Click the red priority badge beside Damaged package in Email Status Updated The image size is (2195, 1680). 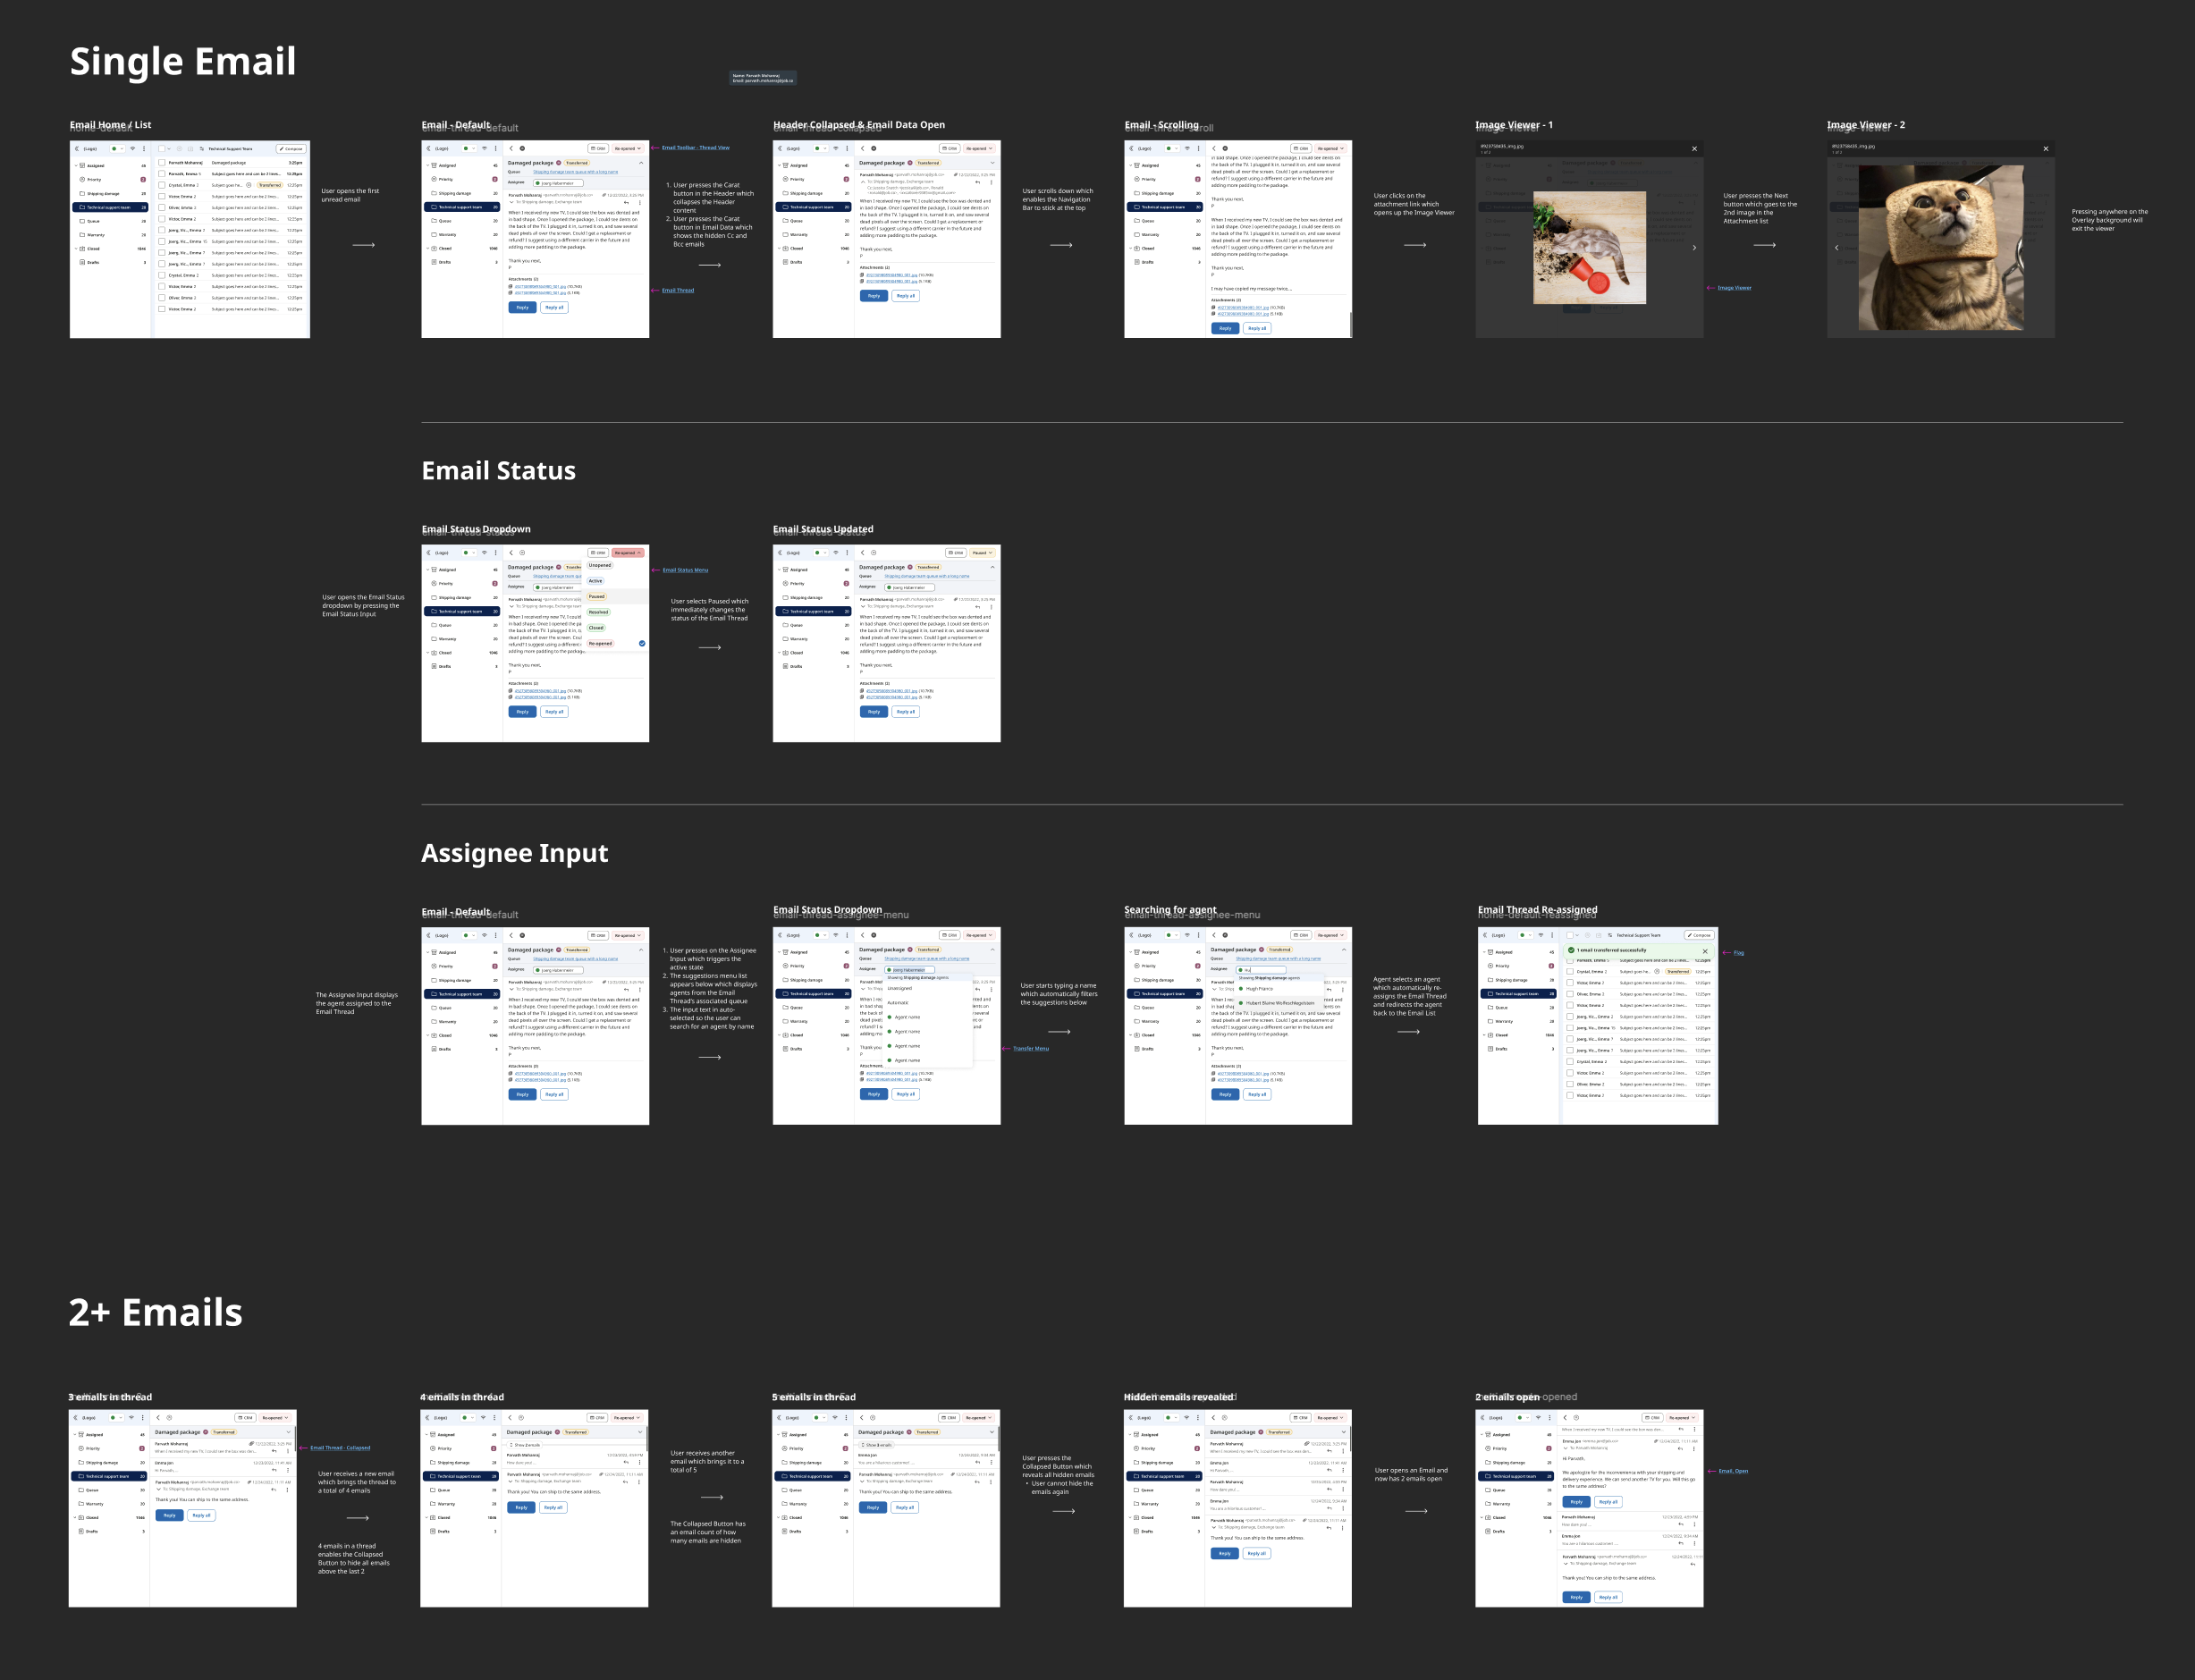point(910,567)
